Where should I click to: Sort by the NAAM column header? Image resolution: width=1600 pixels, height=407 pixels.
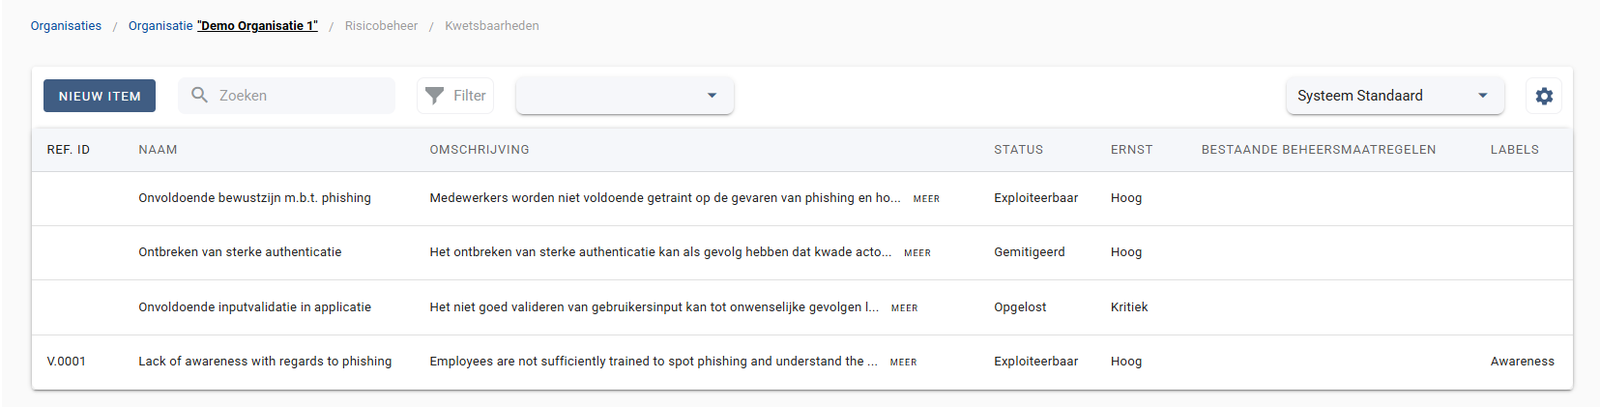pyautogui.click(x=158, y=150)
